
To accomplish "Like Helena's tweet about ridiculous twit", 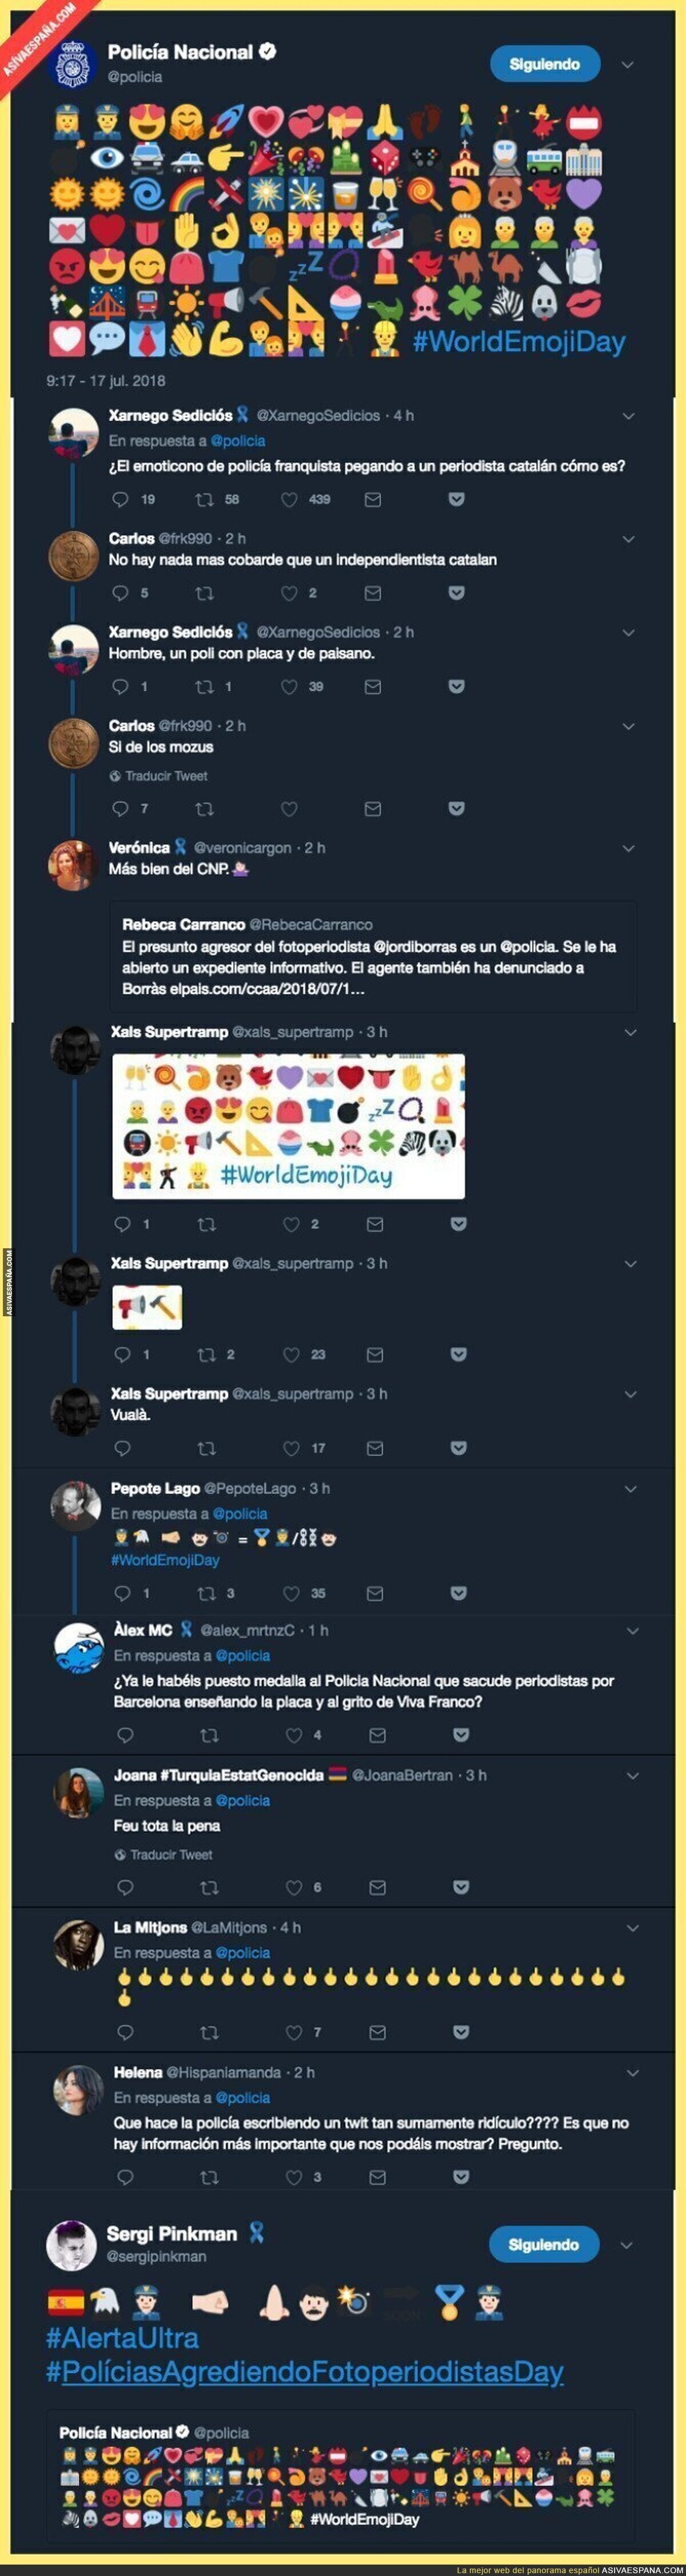I will point(294,2176).
